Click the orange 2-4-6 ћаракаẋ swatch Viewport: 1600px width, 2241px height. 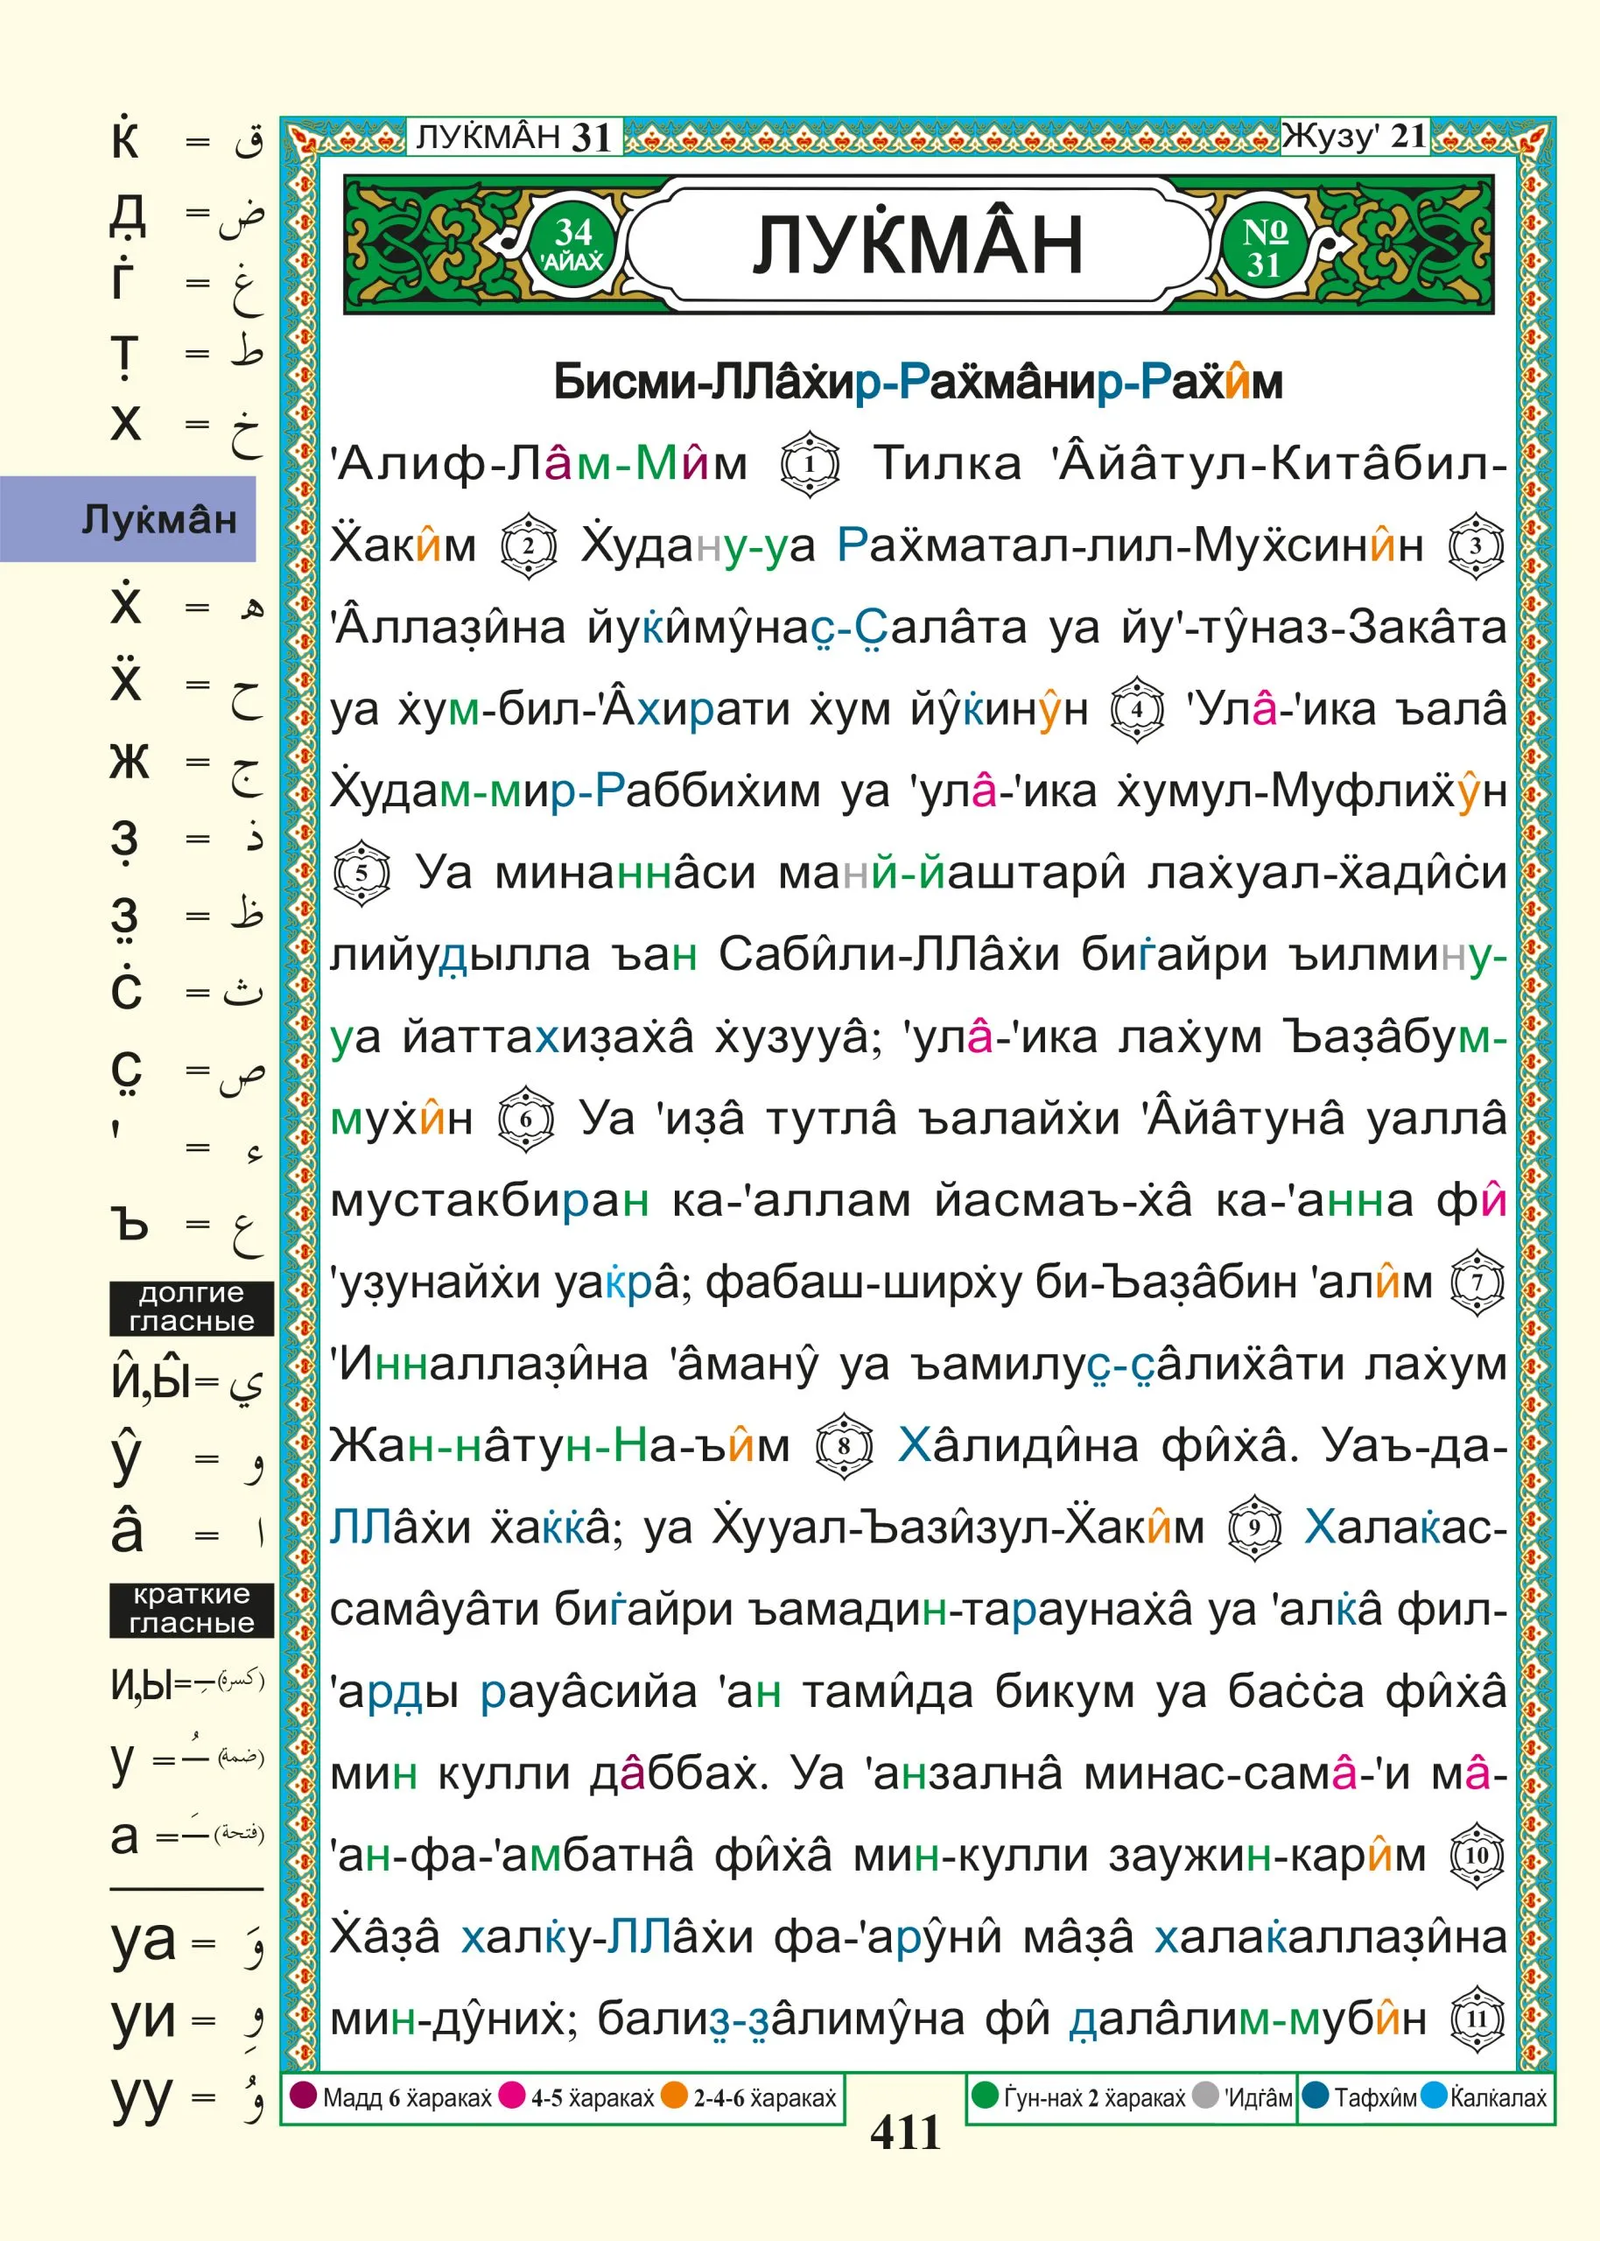tap(675, 2095)
